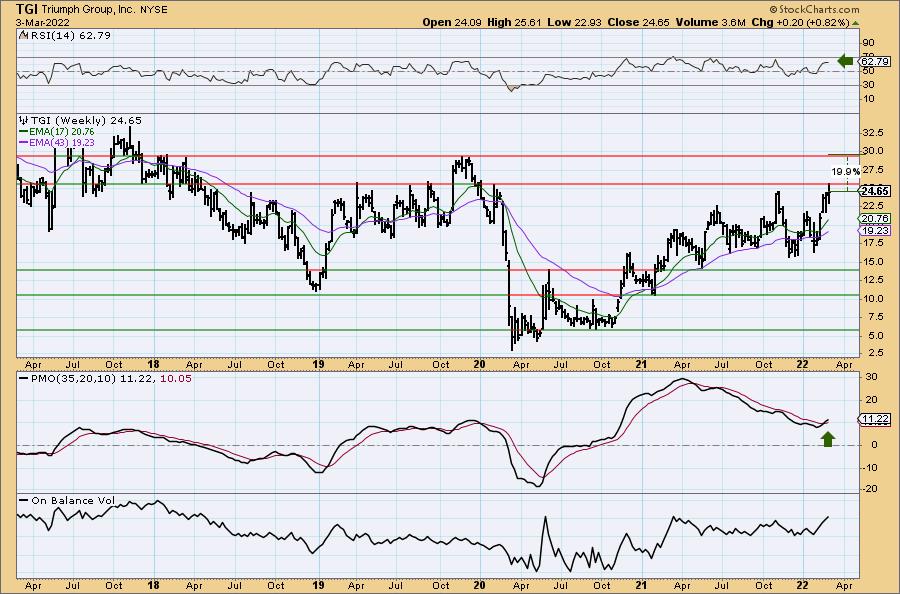Click the On Balance Vol label
The height and width of the screenshot is (594, 900).
73,500
